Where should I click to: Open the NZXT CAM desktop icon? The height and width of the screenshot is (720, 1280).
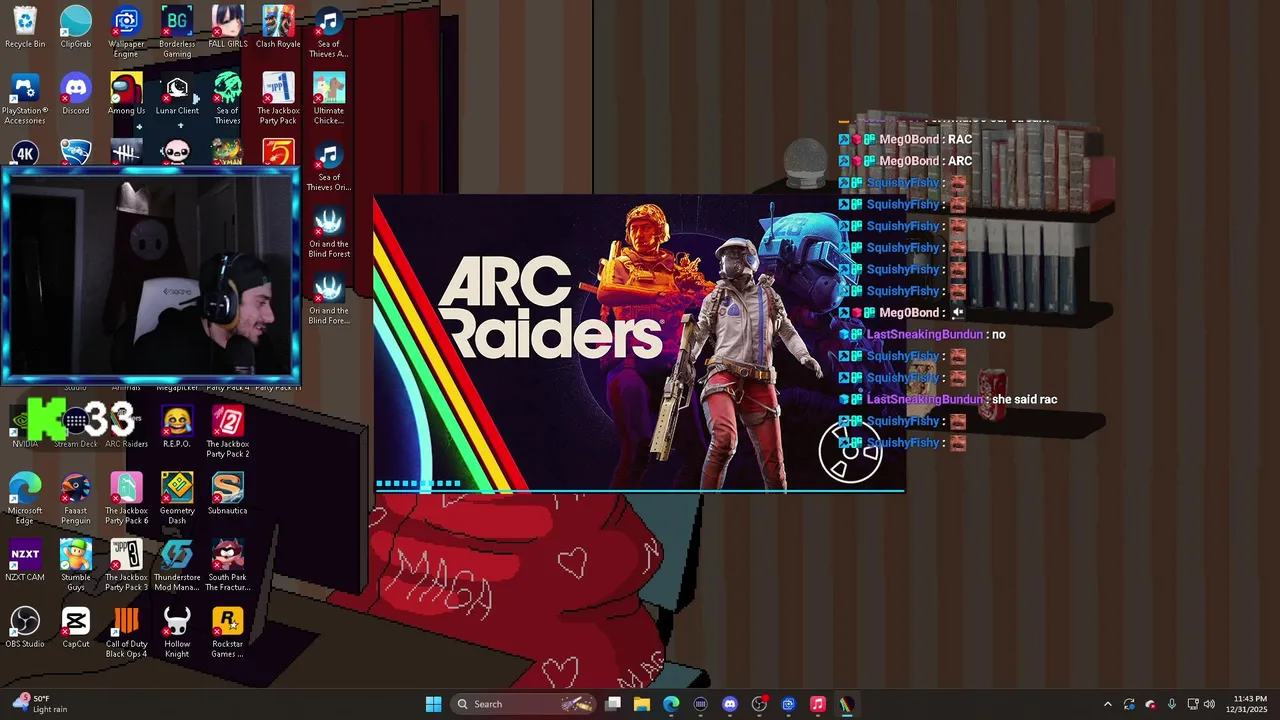pos(25,561)
